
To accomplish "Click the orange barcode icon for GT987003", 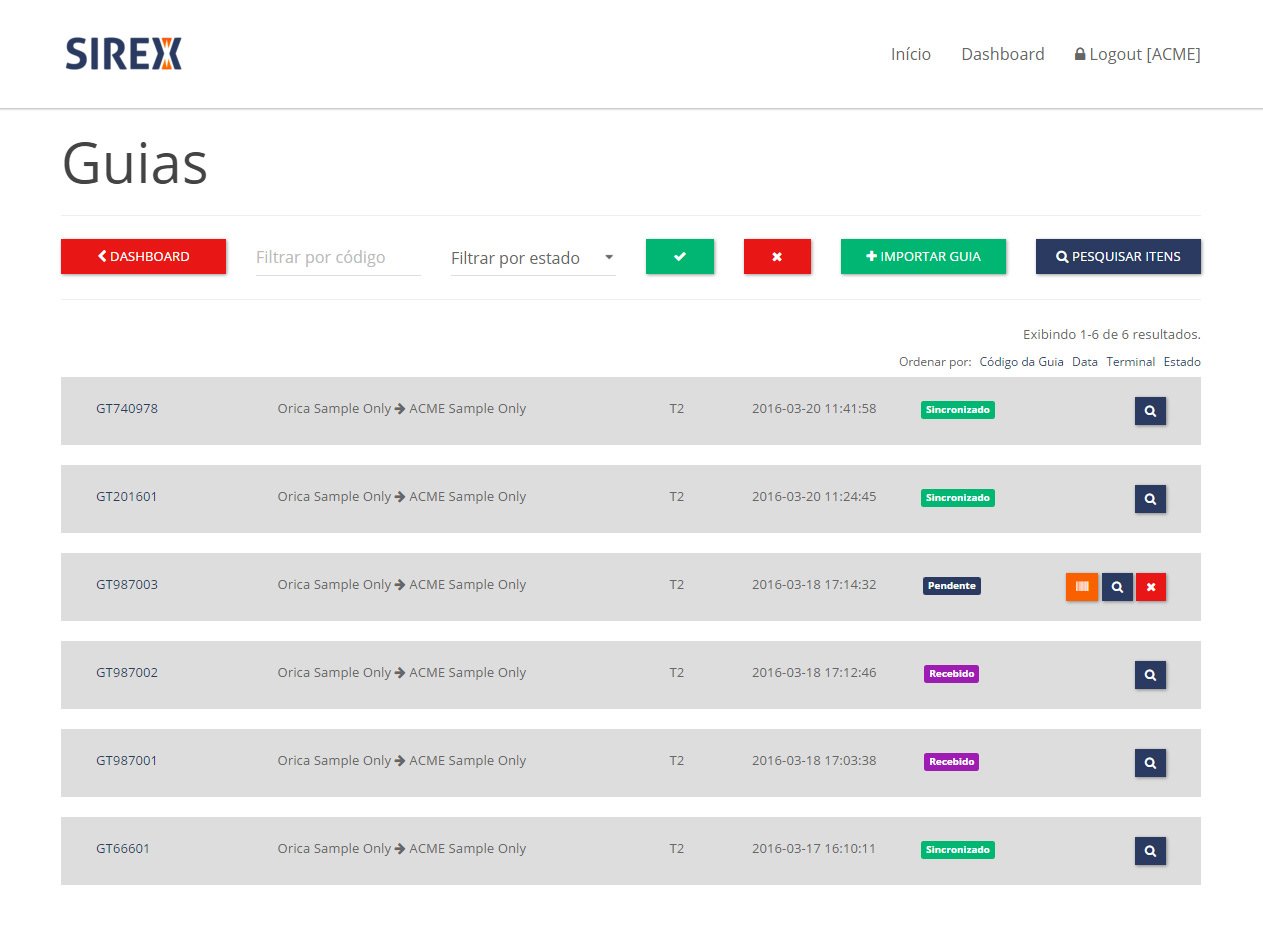I will tap(1081, 587).
